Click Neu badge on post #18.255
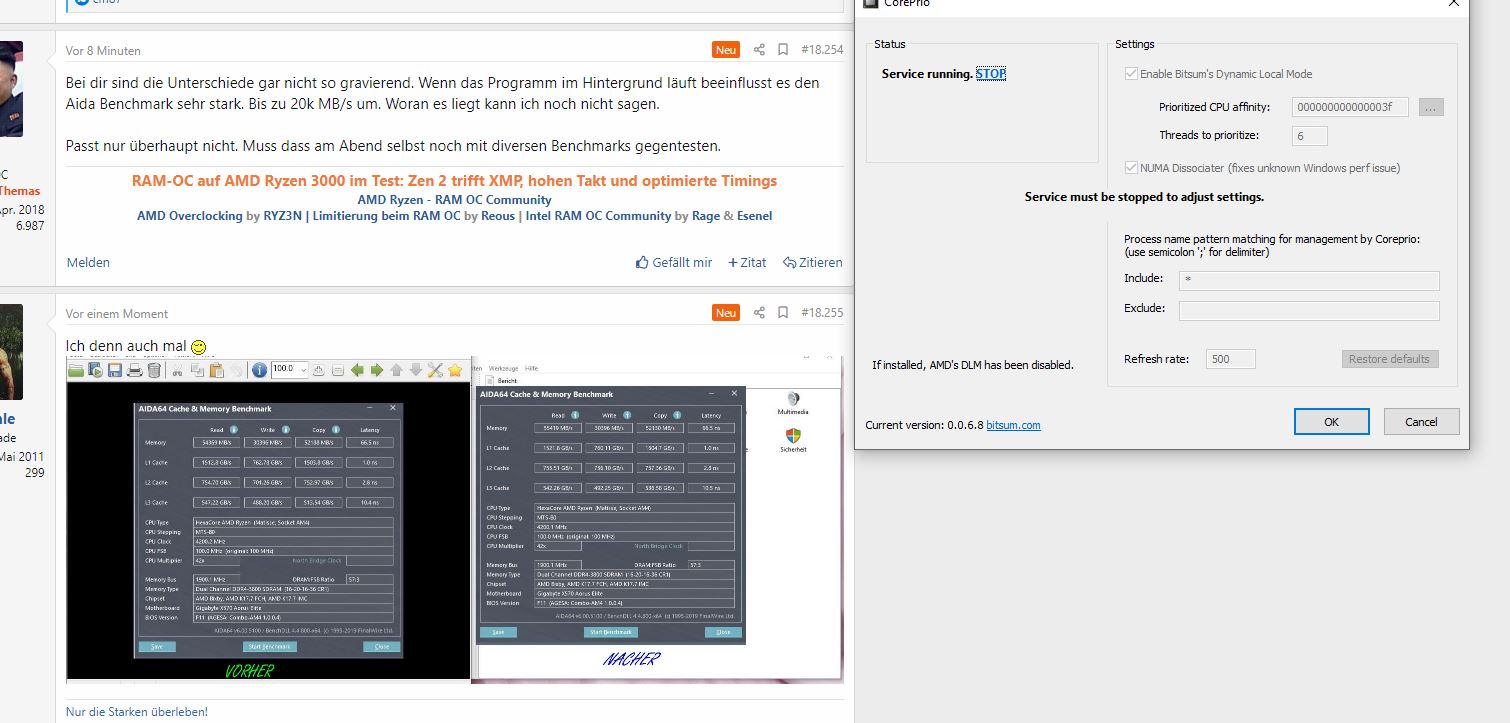The width and height of the screenshot is (1510, 723). pyautogui.click(x=726, y=313)
